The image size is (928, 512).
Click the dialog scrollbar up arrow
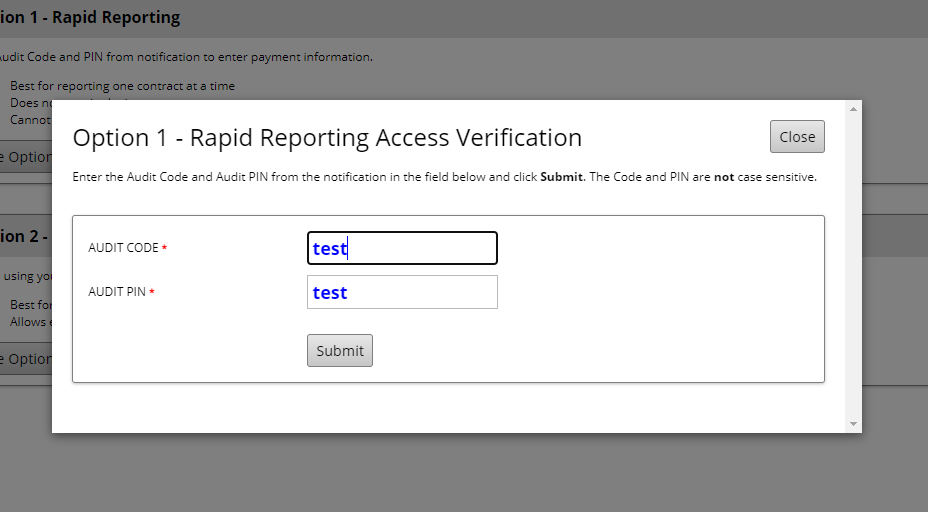coord(853,109)
